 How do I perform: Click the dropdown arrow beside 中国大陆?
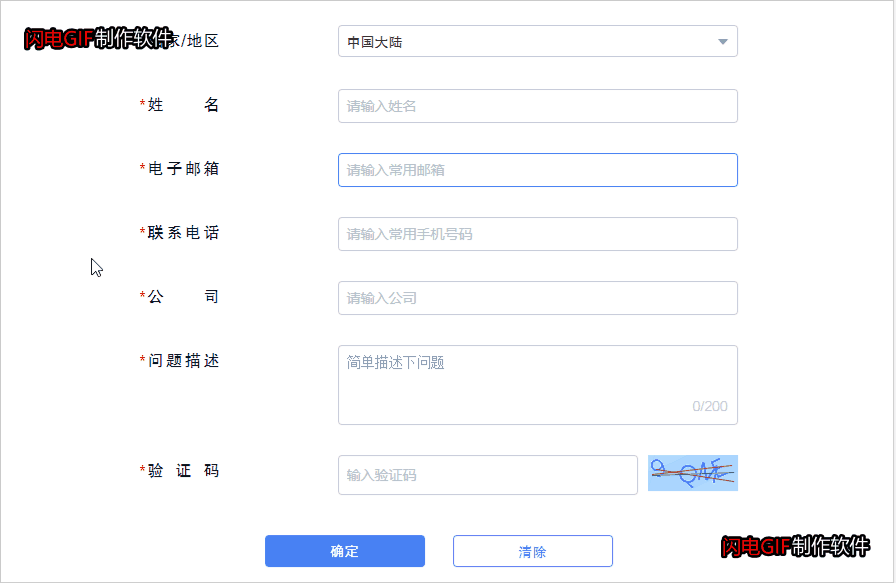pos(722,41)
